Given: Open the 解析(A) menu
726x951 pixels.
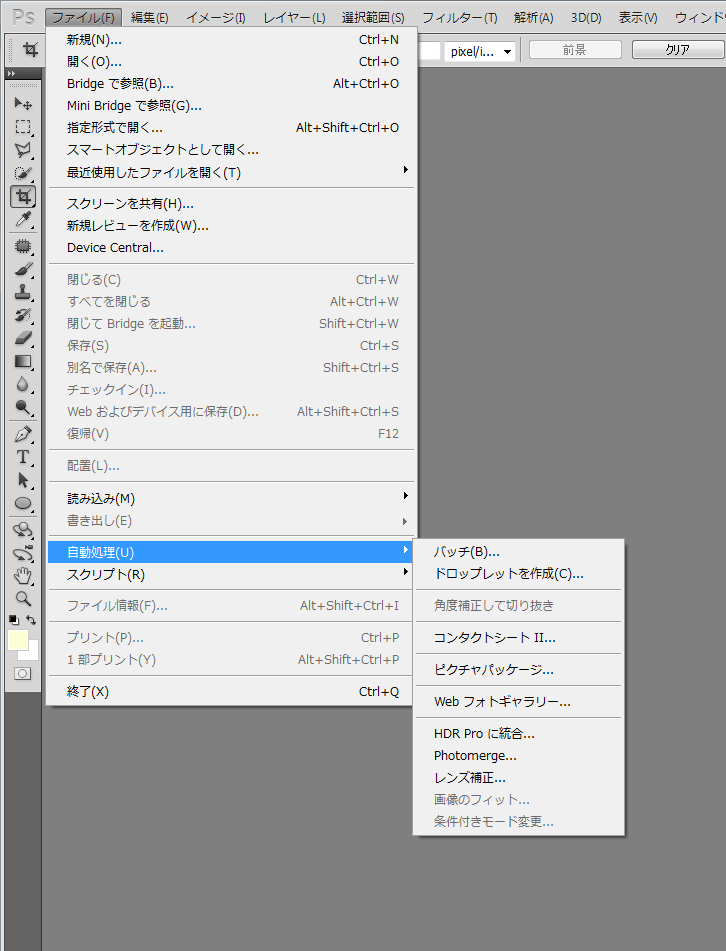Looking at the screenshot, I should (534, 18).
